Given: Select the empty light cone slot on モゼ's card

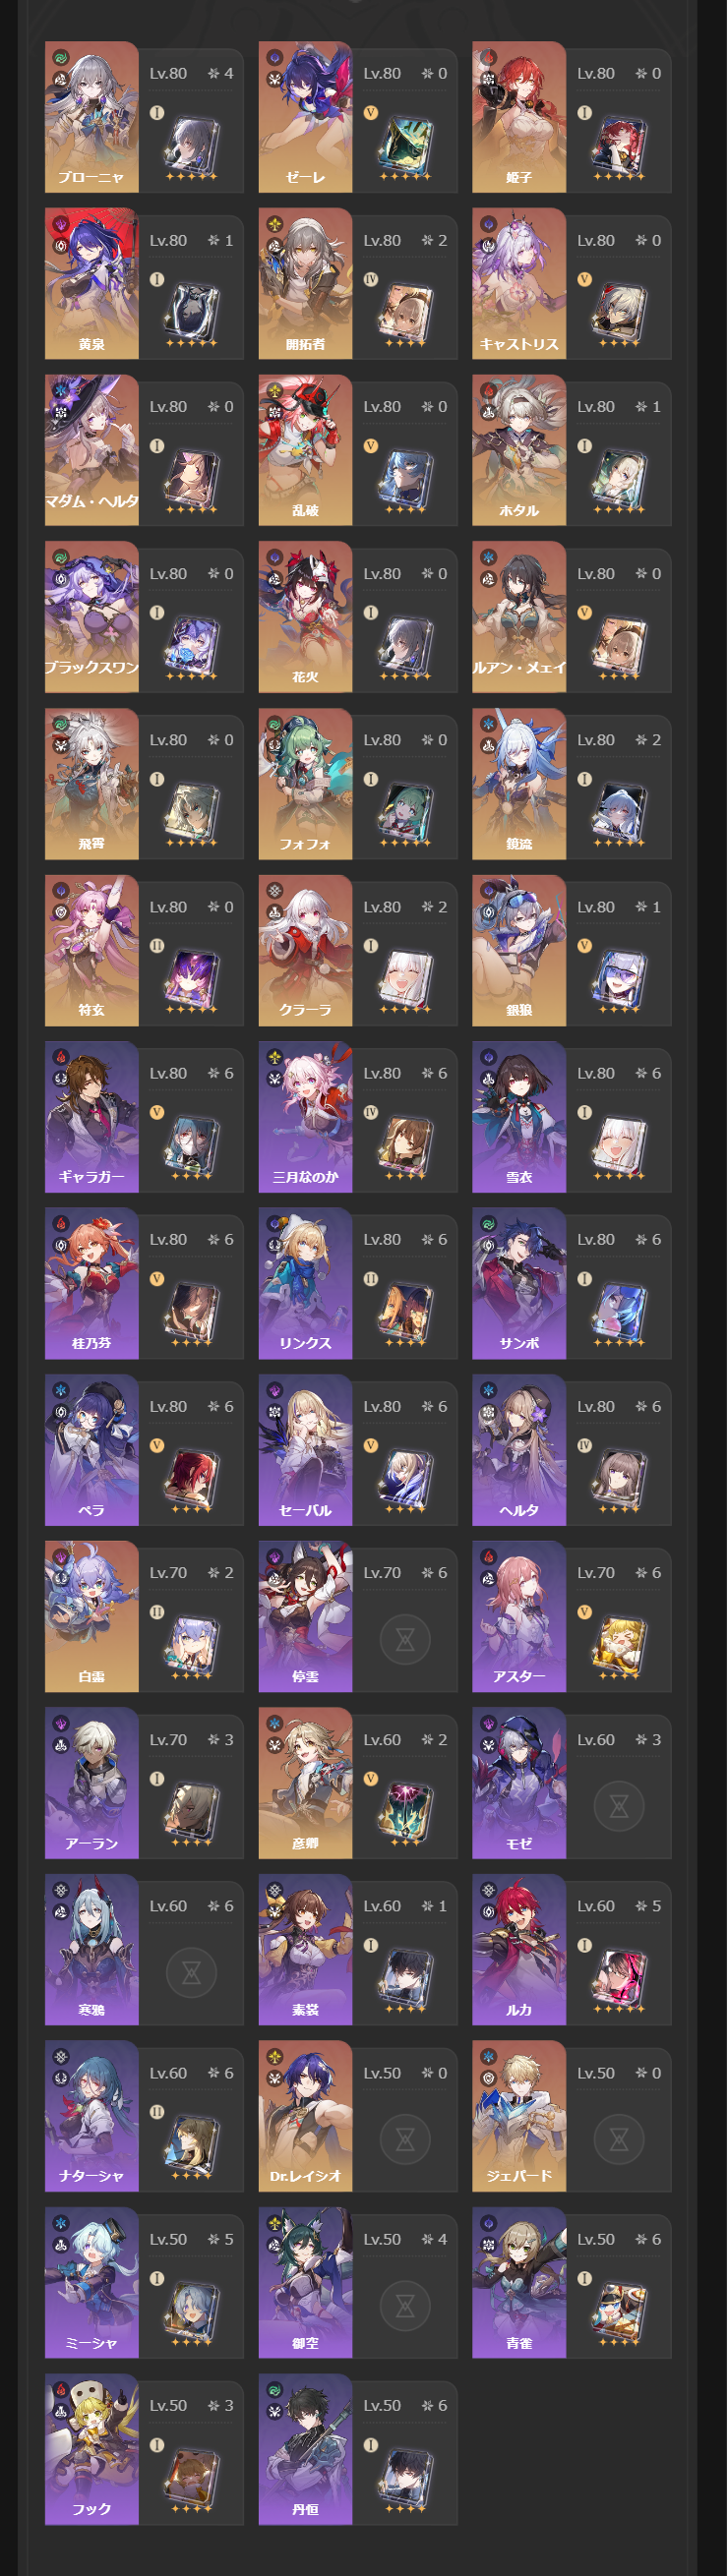Looking at the screenshot, I should (x=619, y=1806).
